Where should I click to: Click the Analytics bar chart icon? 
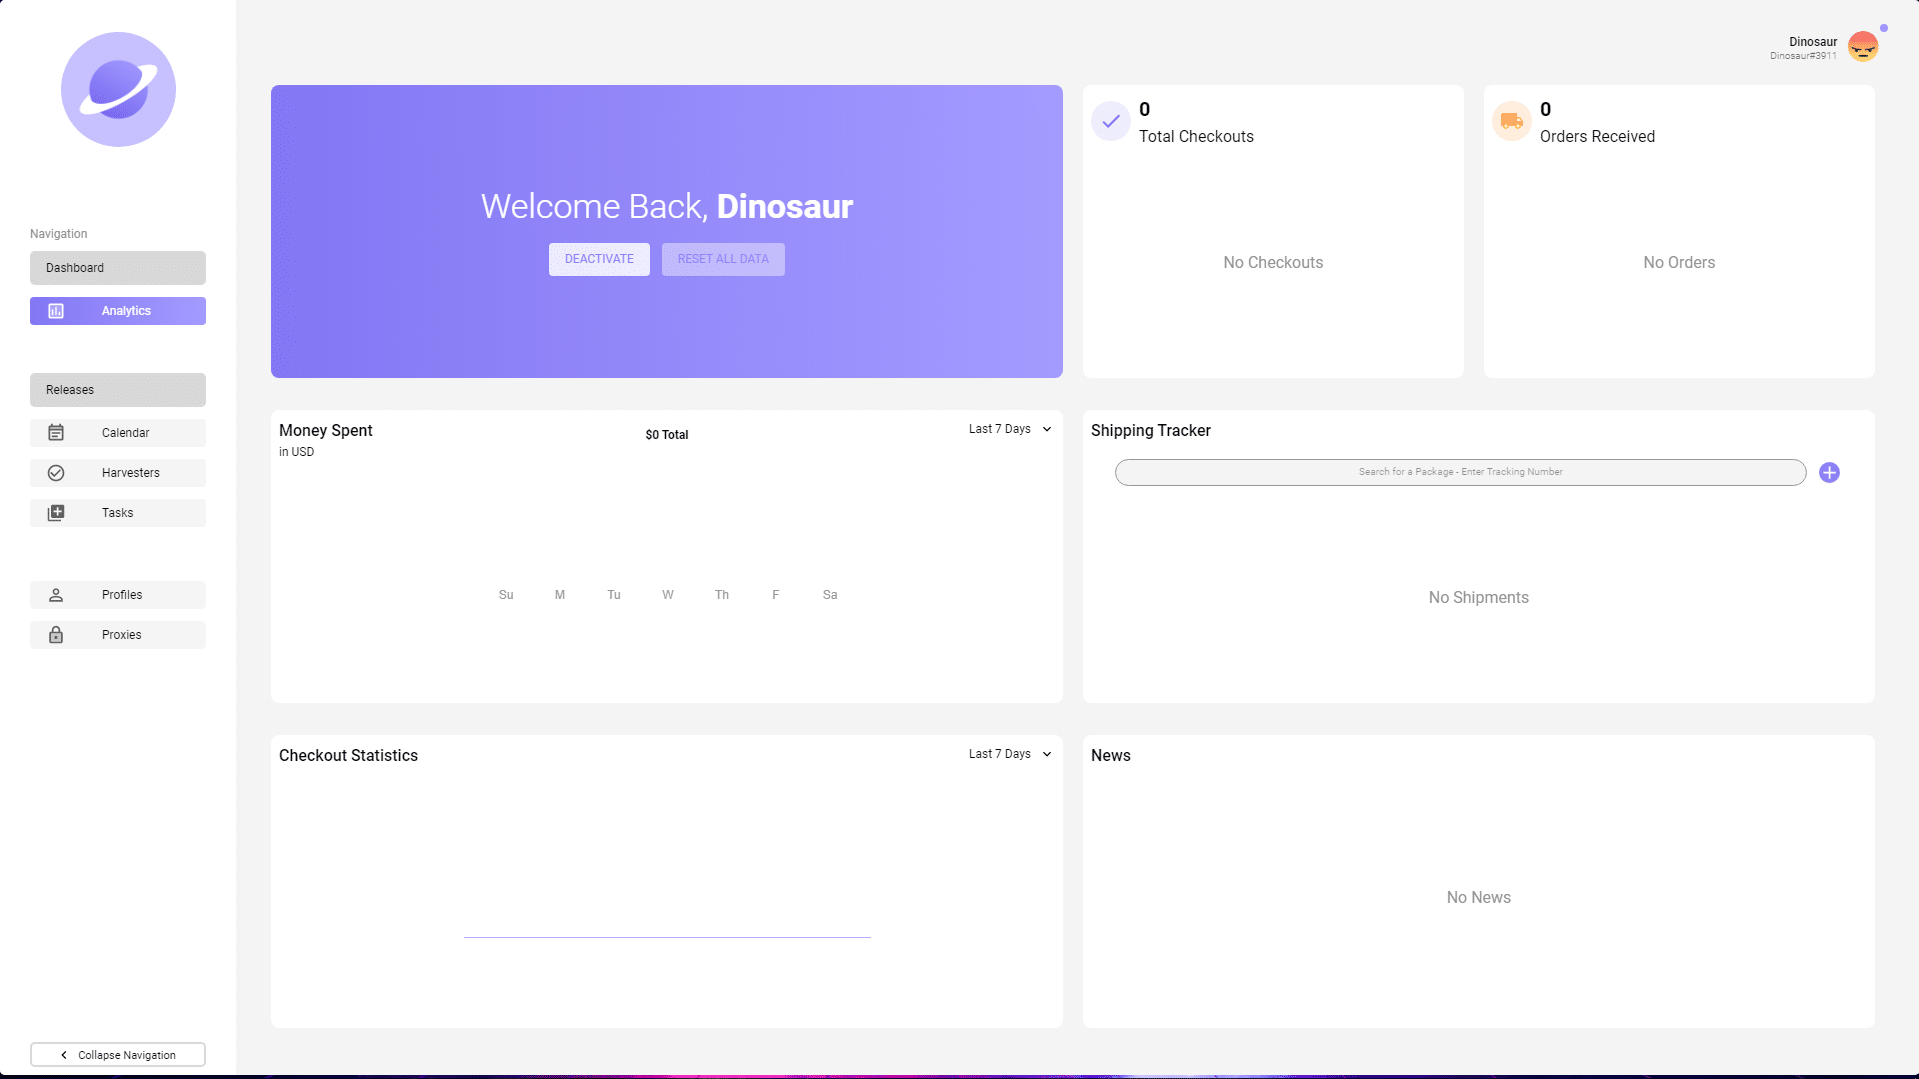coord(56,311)
